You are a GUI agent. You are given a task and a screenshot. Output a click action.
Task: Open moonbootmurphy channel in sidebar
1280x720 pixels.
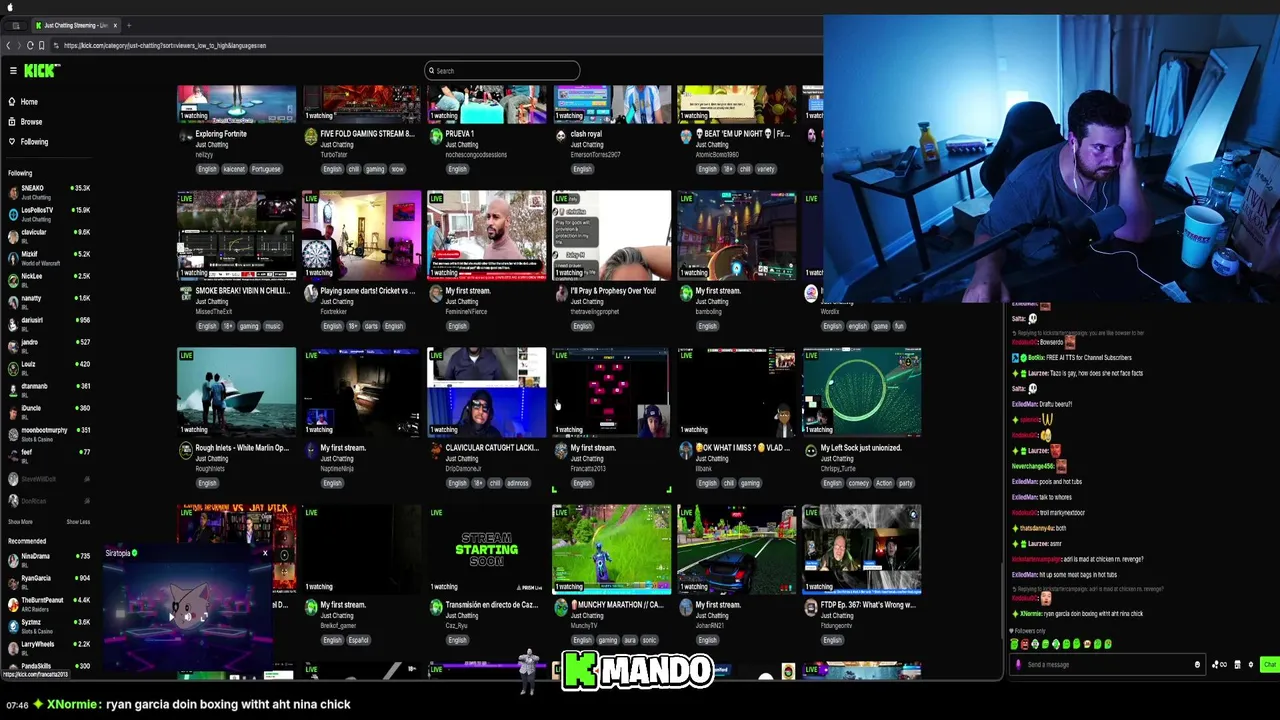(x=48, y=433)
